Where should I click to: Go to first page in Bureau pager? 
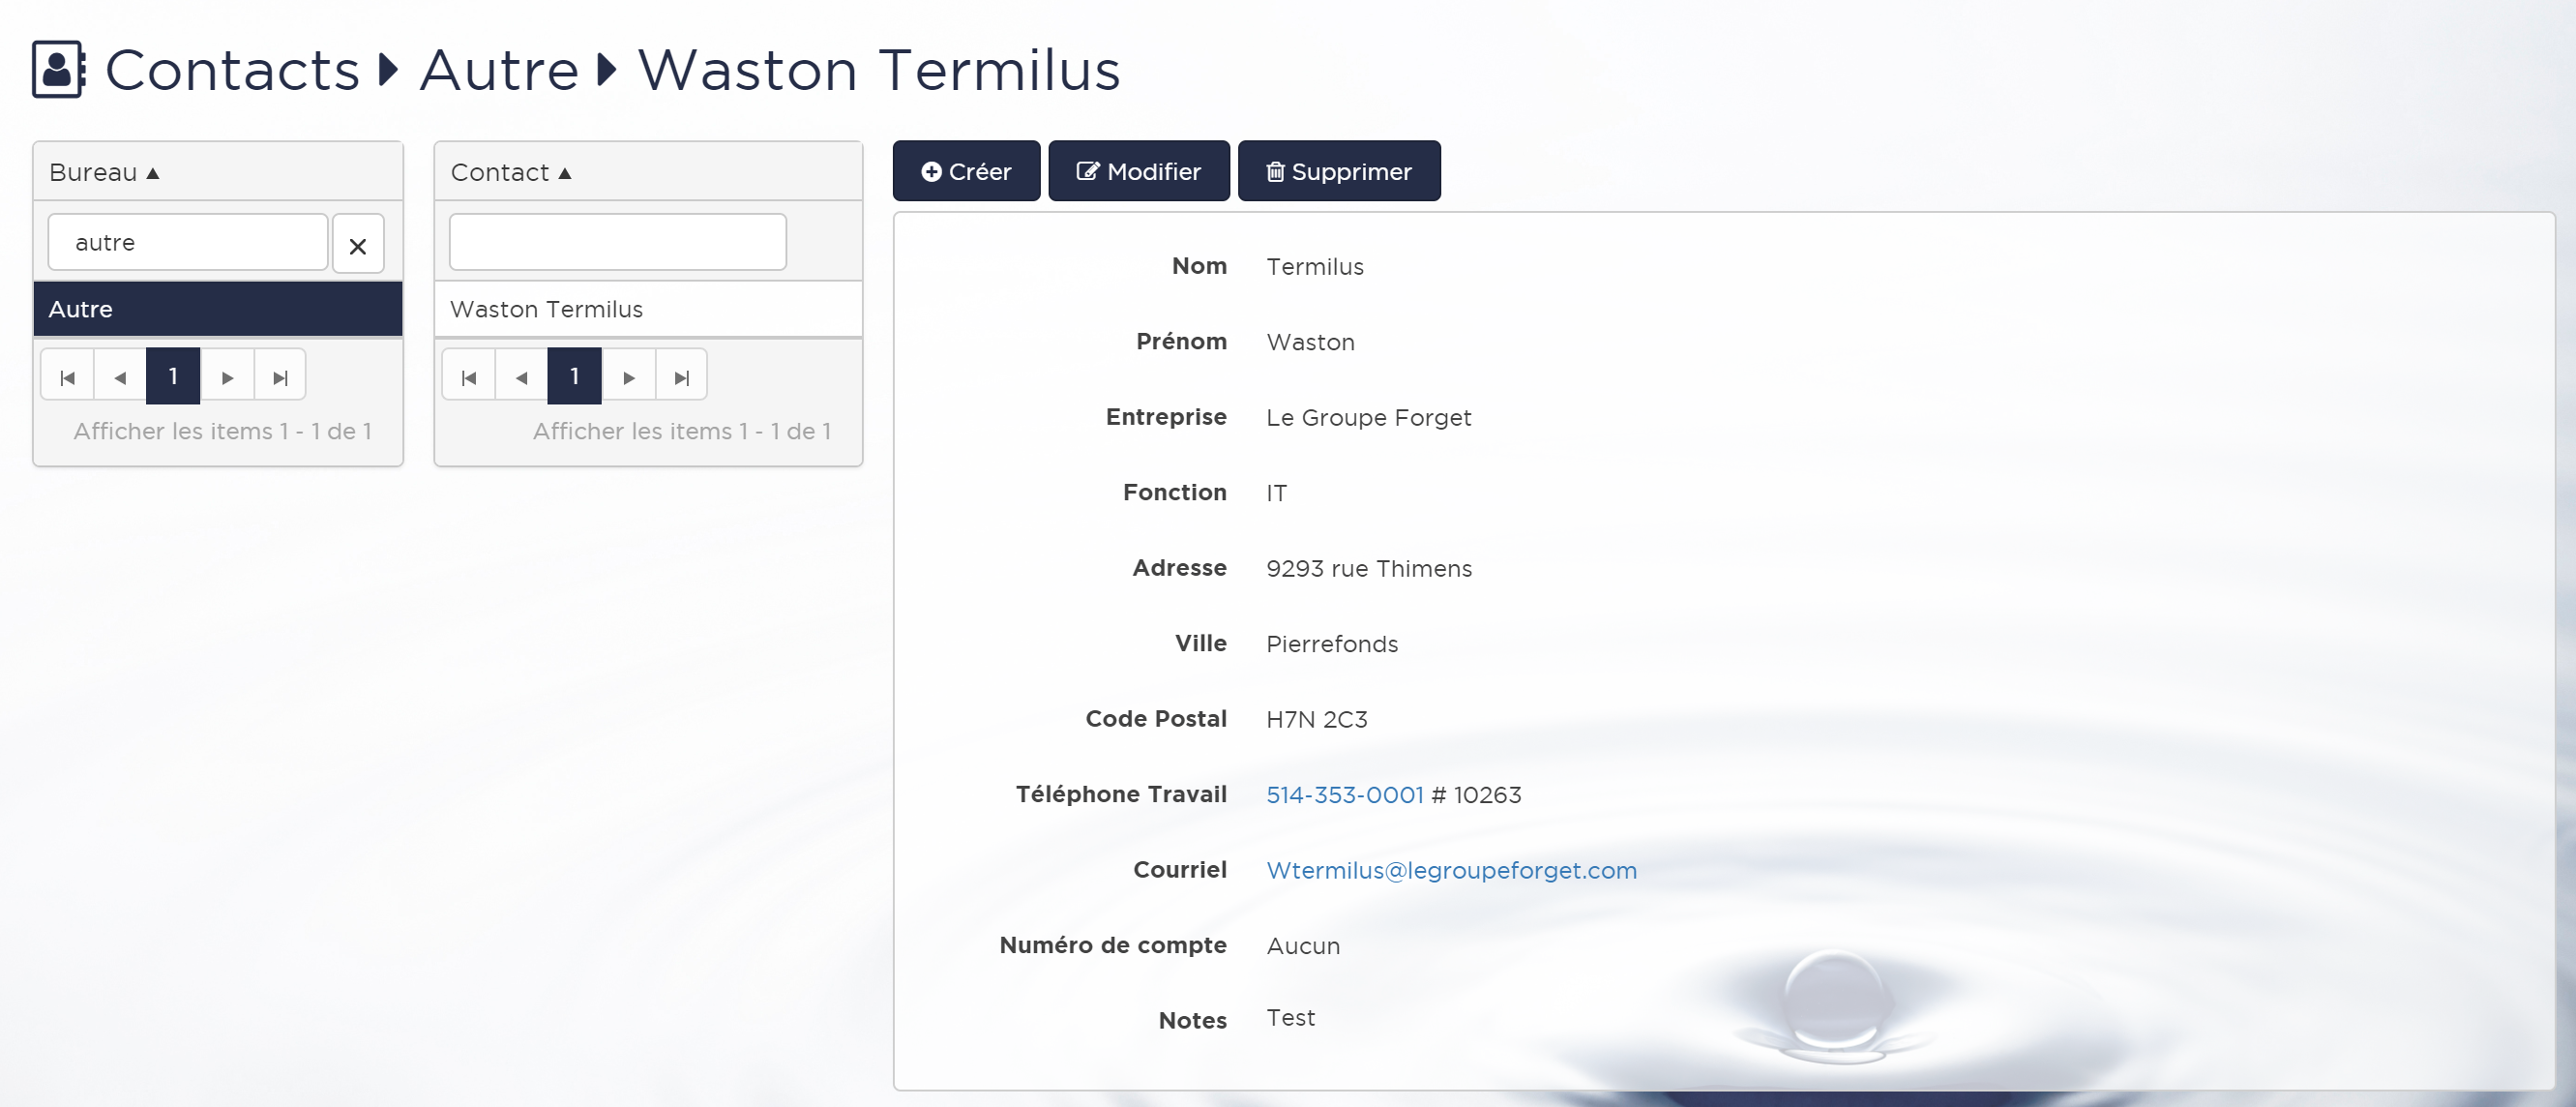(x=67, y=377)
